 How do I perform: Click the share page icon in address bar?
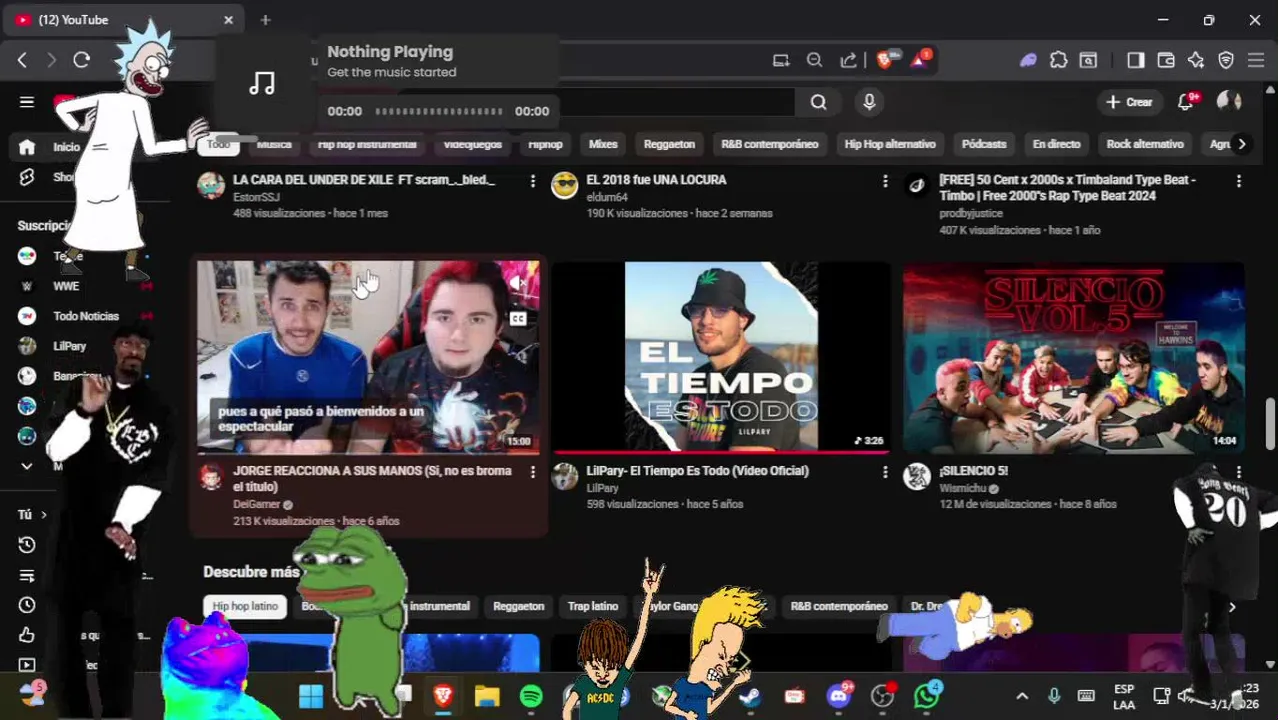(848, 60)
